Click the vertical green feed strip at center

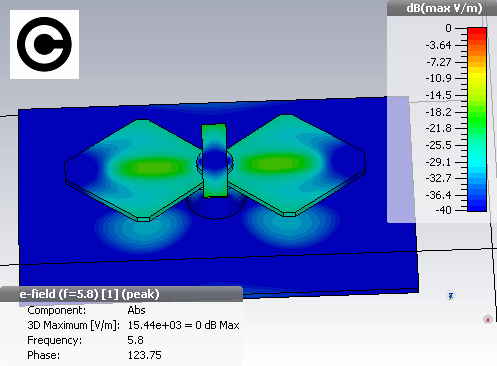point(214,161)
